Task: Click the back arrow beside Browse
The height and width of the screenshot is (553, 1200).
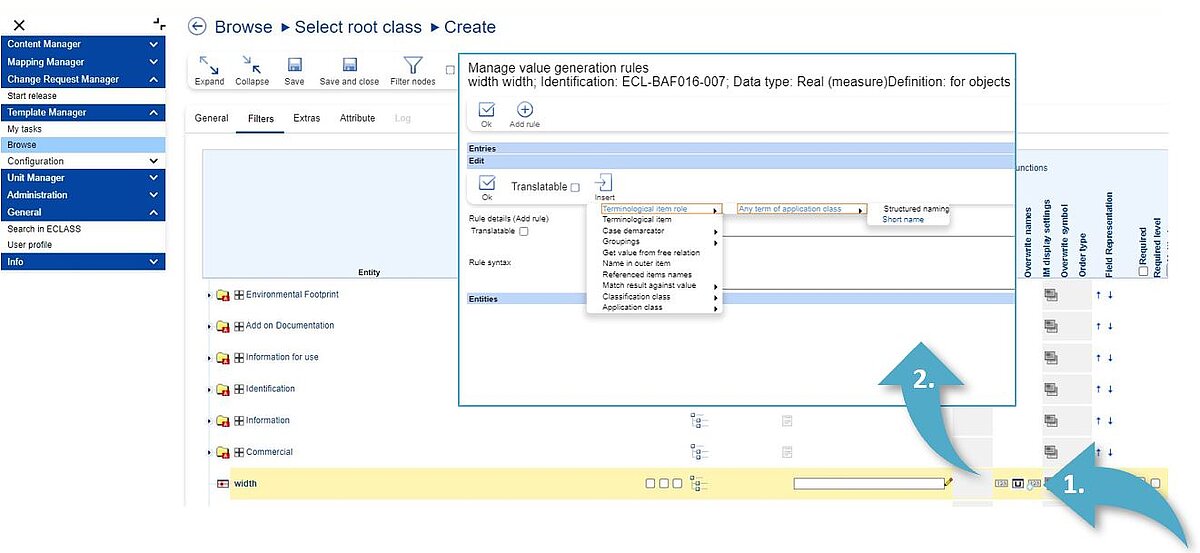Action: click(197, 27)
